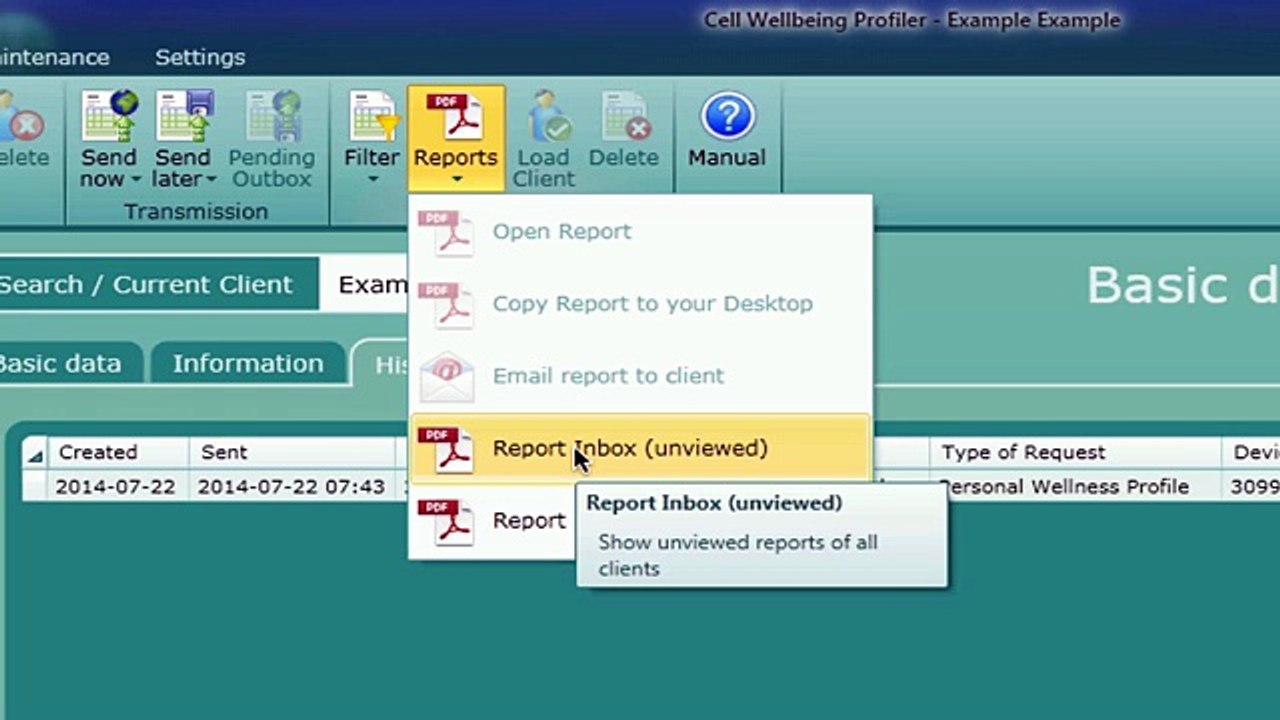Choose Email report to client
The image size is (1280, 720).
640,376
